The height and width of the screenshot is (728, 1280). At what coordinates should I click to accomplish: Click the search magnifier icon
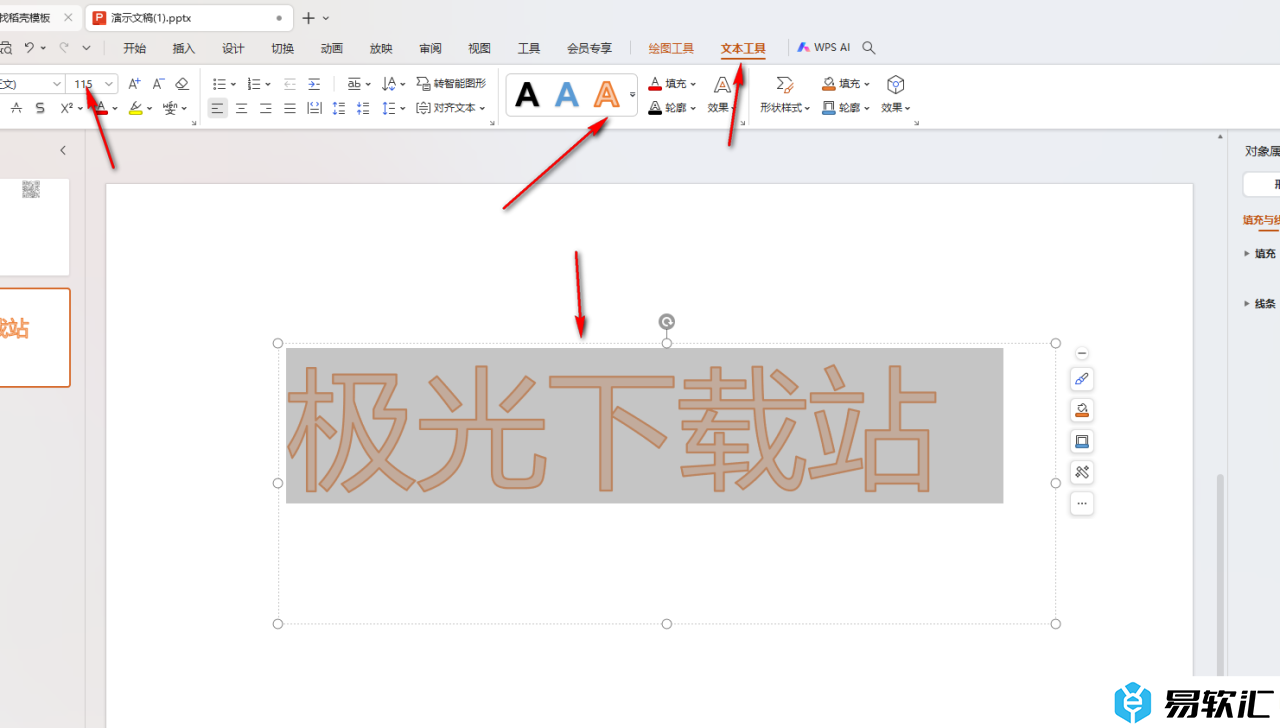869,47
